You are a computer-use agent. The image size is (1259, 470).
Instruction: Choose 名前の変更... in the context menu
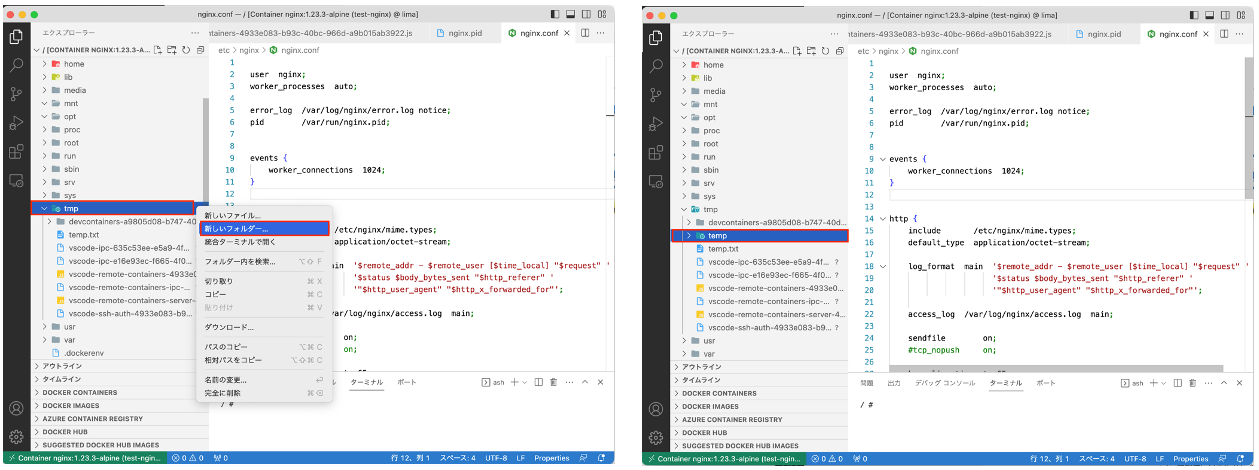[x=264, y=380]
